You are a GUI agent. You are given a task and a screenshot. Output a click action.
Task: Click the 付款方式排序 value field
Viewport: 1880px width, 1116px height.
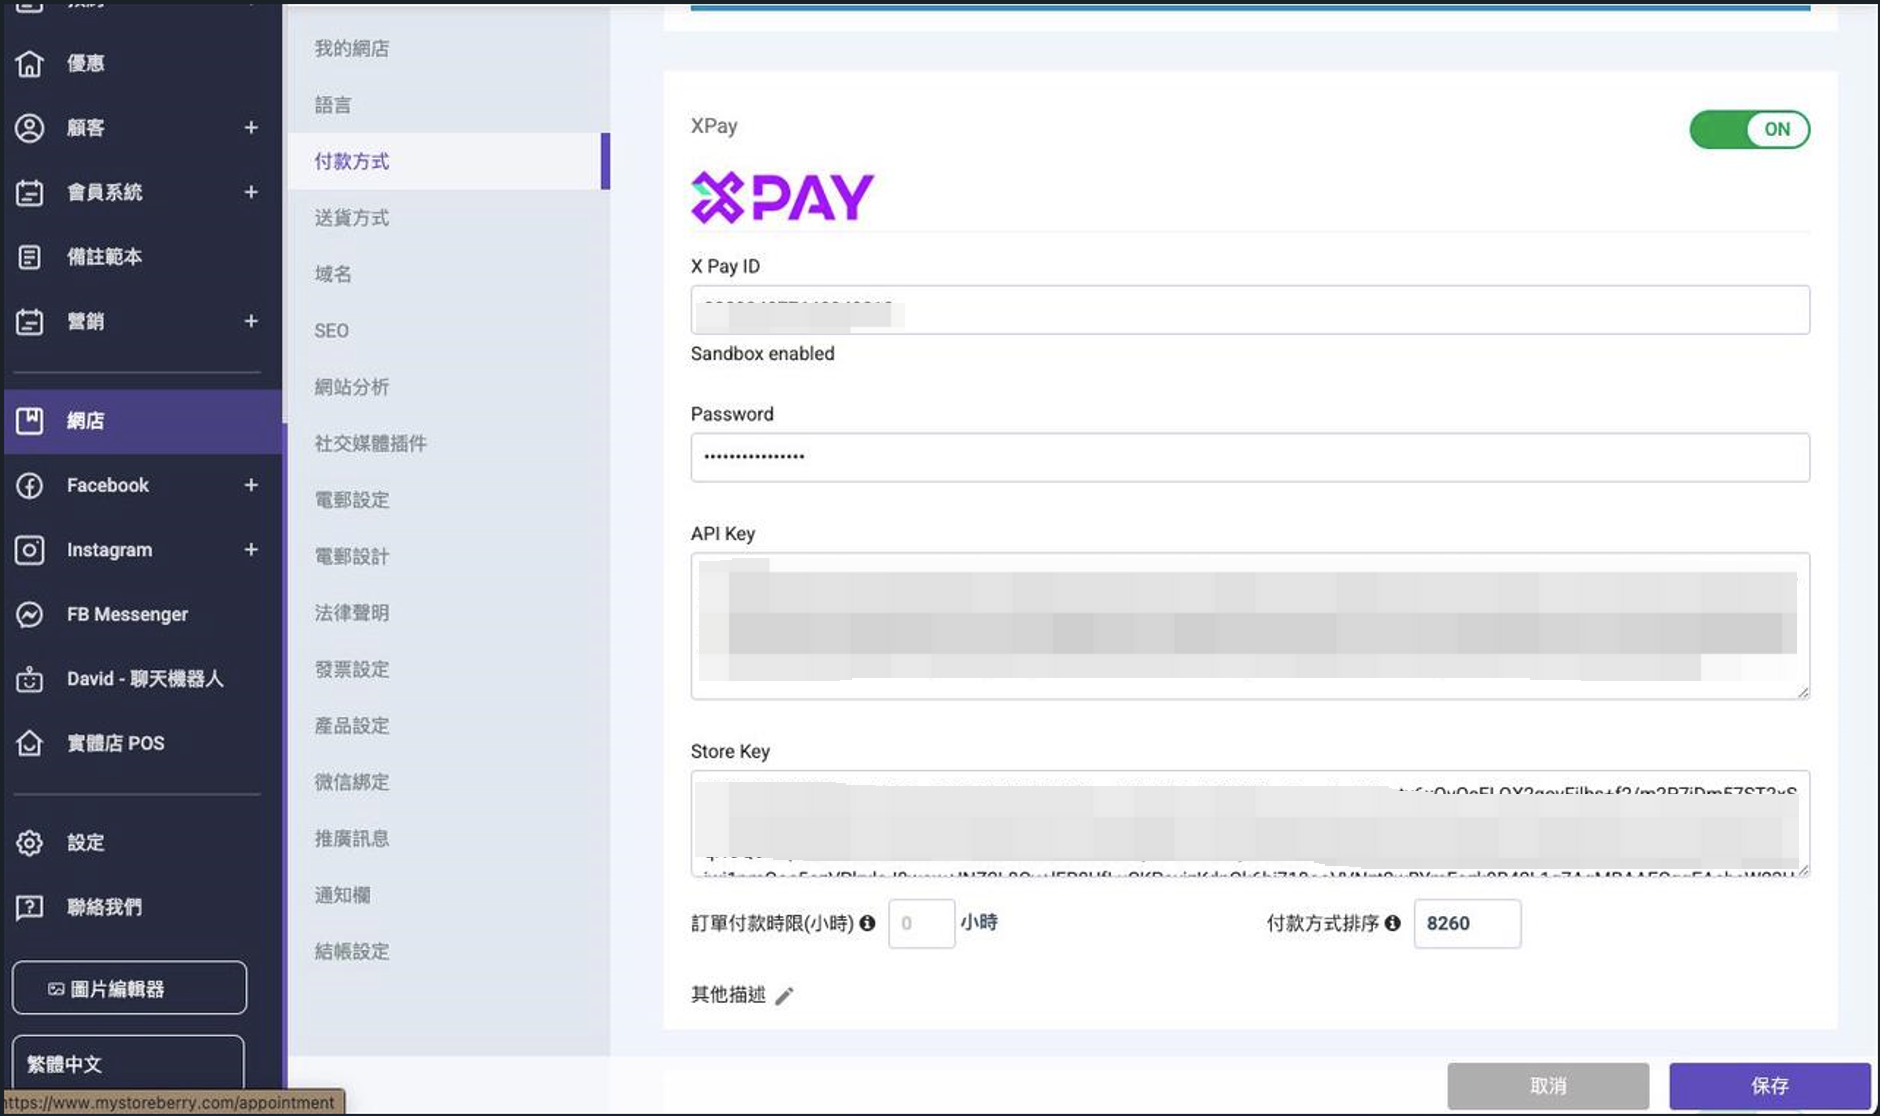[x=1467, y=923]
